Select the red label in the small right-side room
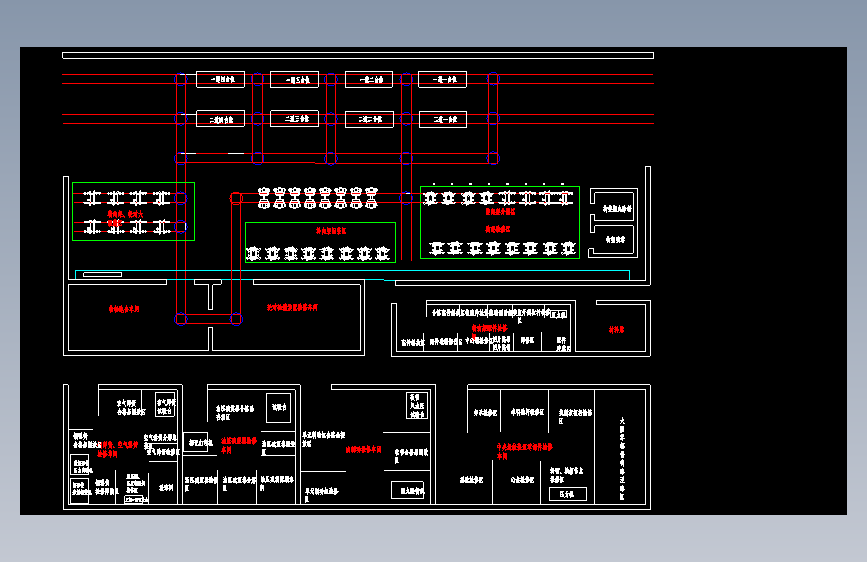Image resolution: width=867 pixels, height=562 pixels. click(x=617, y=330)
